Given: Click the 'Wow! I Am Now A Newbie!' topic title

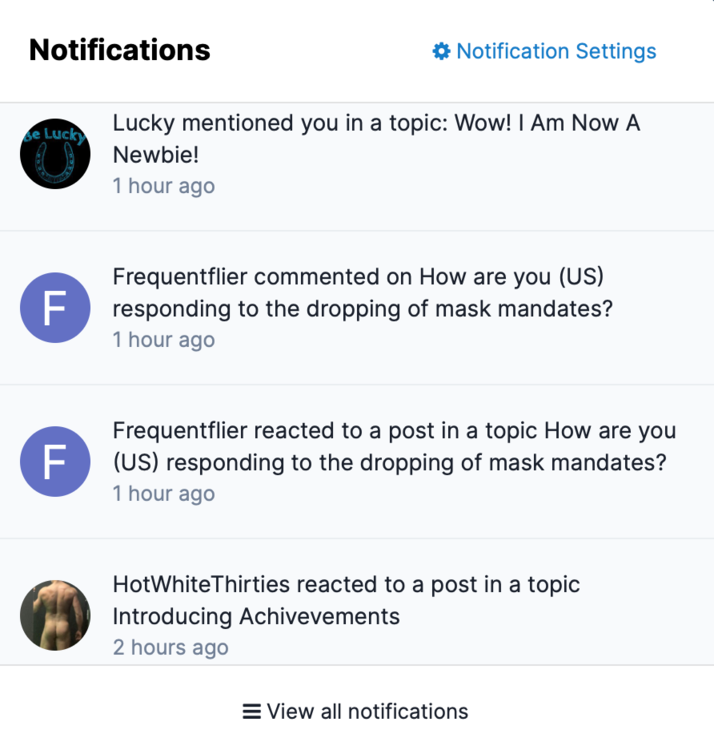Looking at the screenshot, I should (x=547, y=124).
